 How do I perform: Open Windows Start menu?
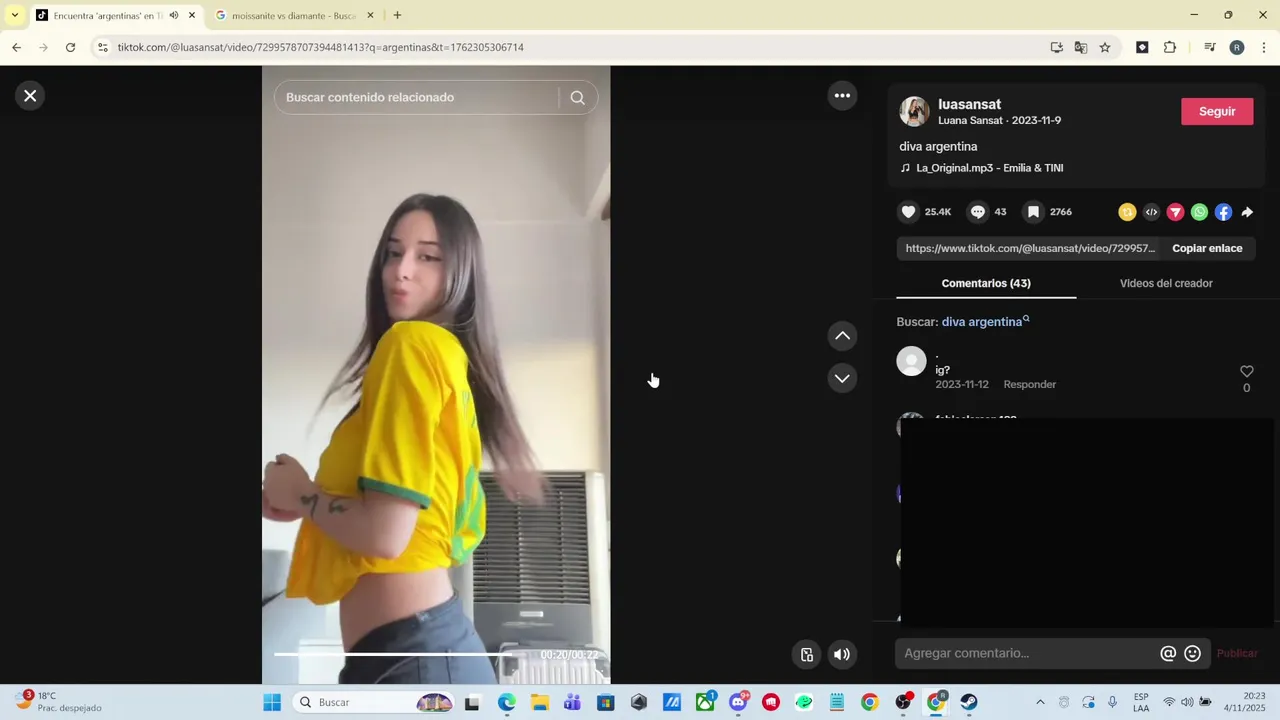[x=272, y=702]
